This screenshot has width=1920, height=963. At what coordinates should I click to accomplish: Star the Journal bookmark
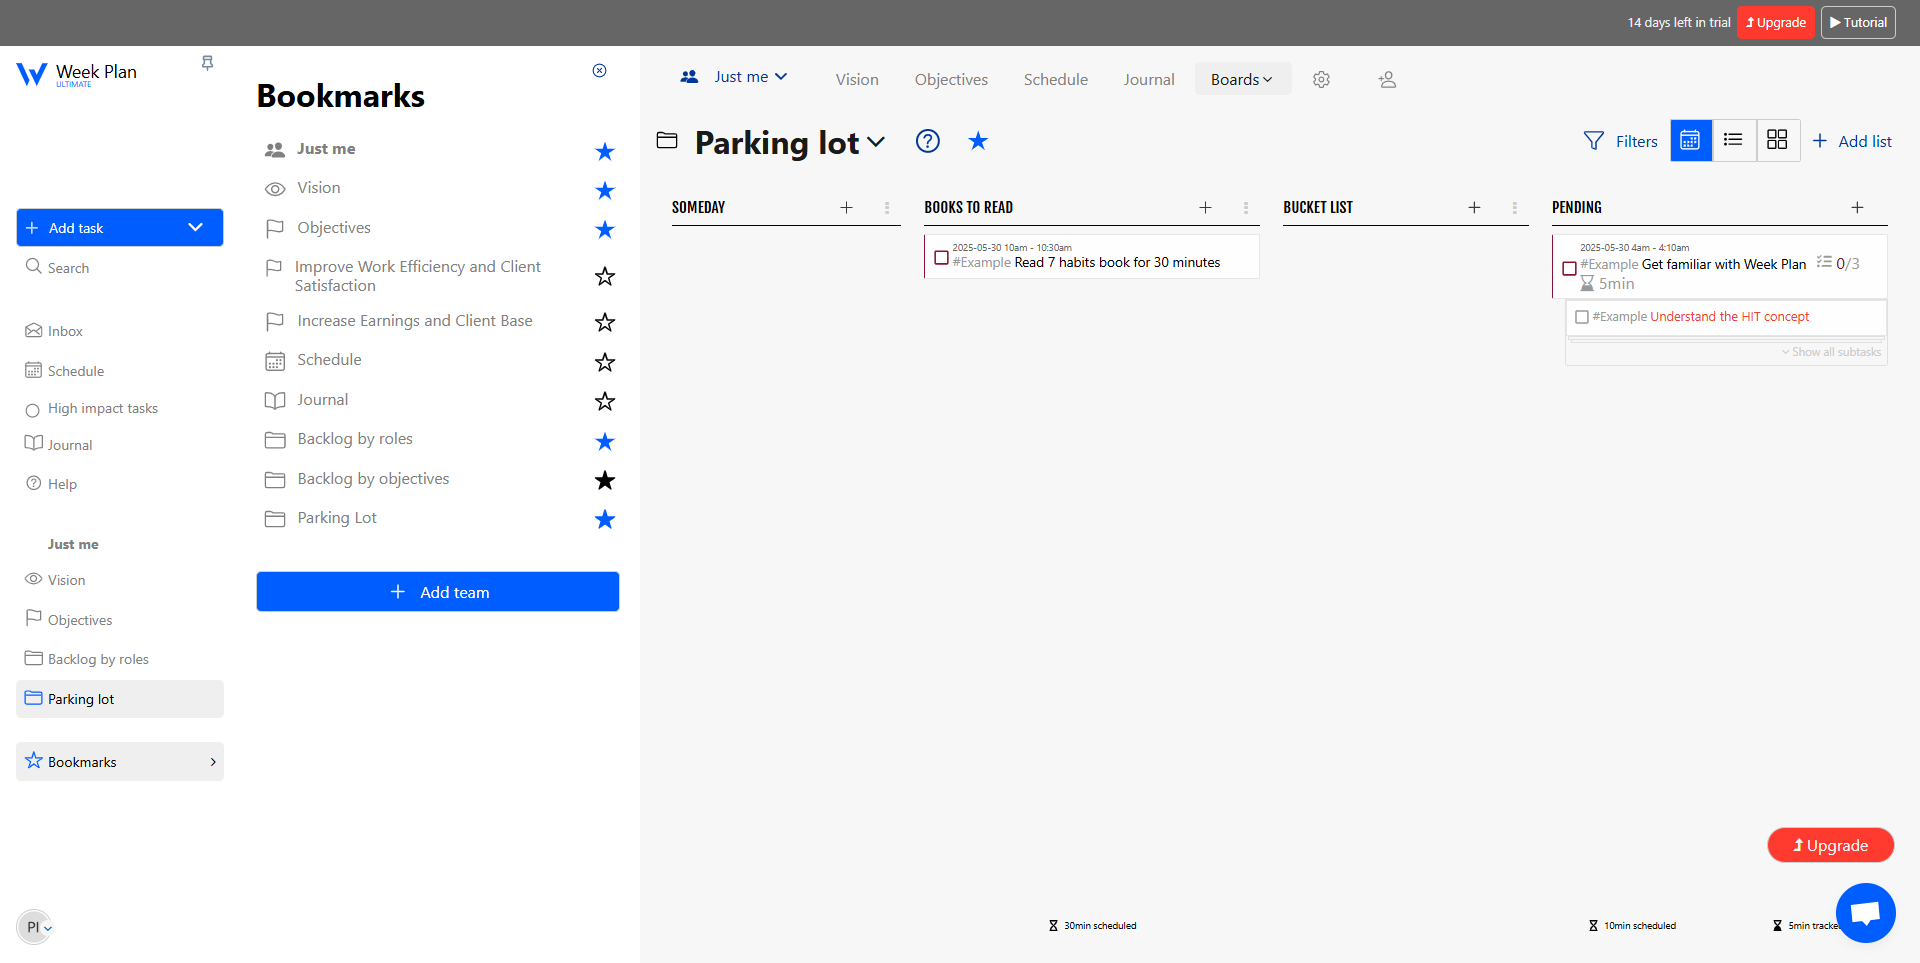605,401
